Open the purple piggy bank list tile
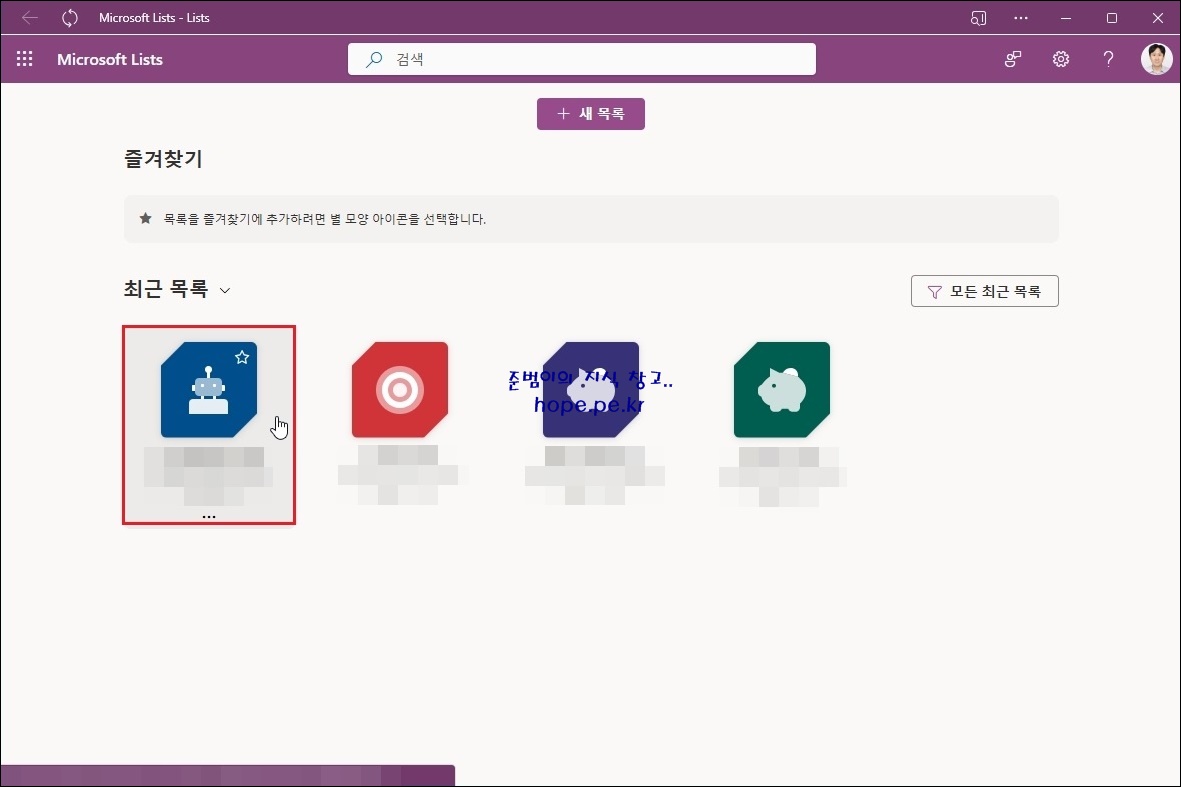Image resolution: width=1181 pixels, height=787 pixels. pos(590,389)
